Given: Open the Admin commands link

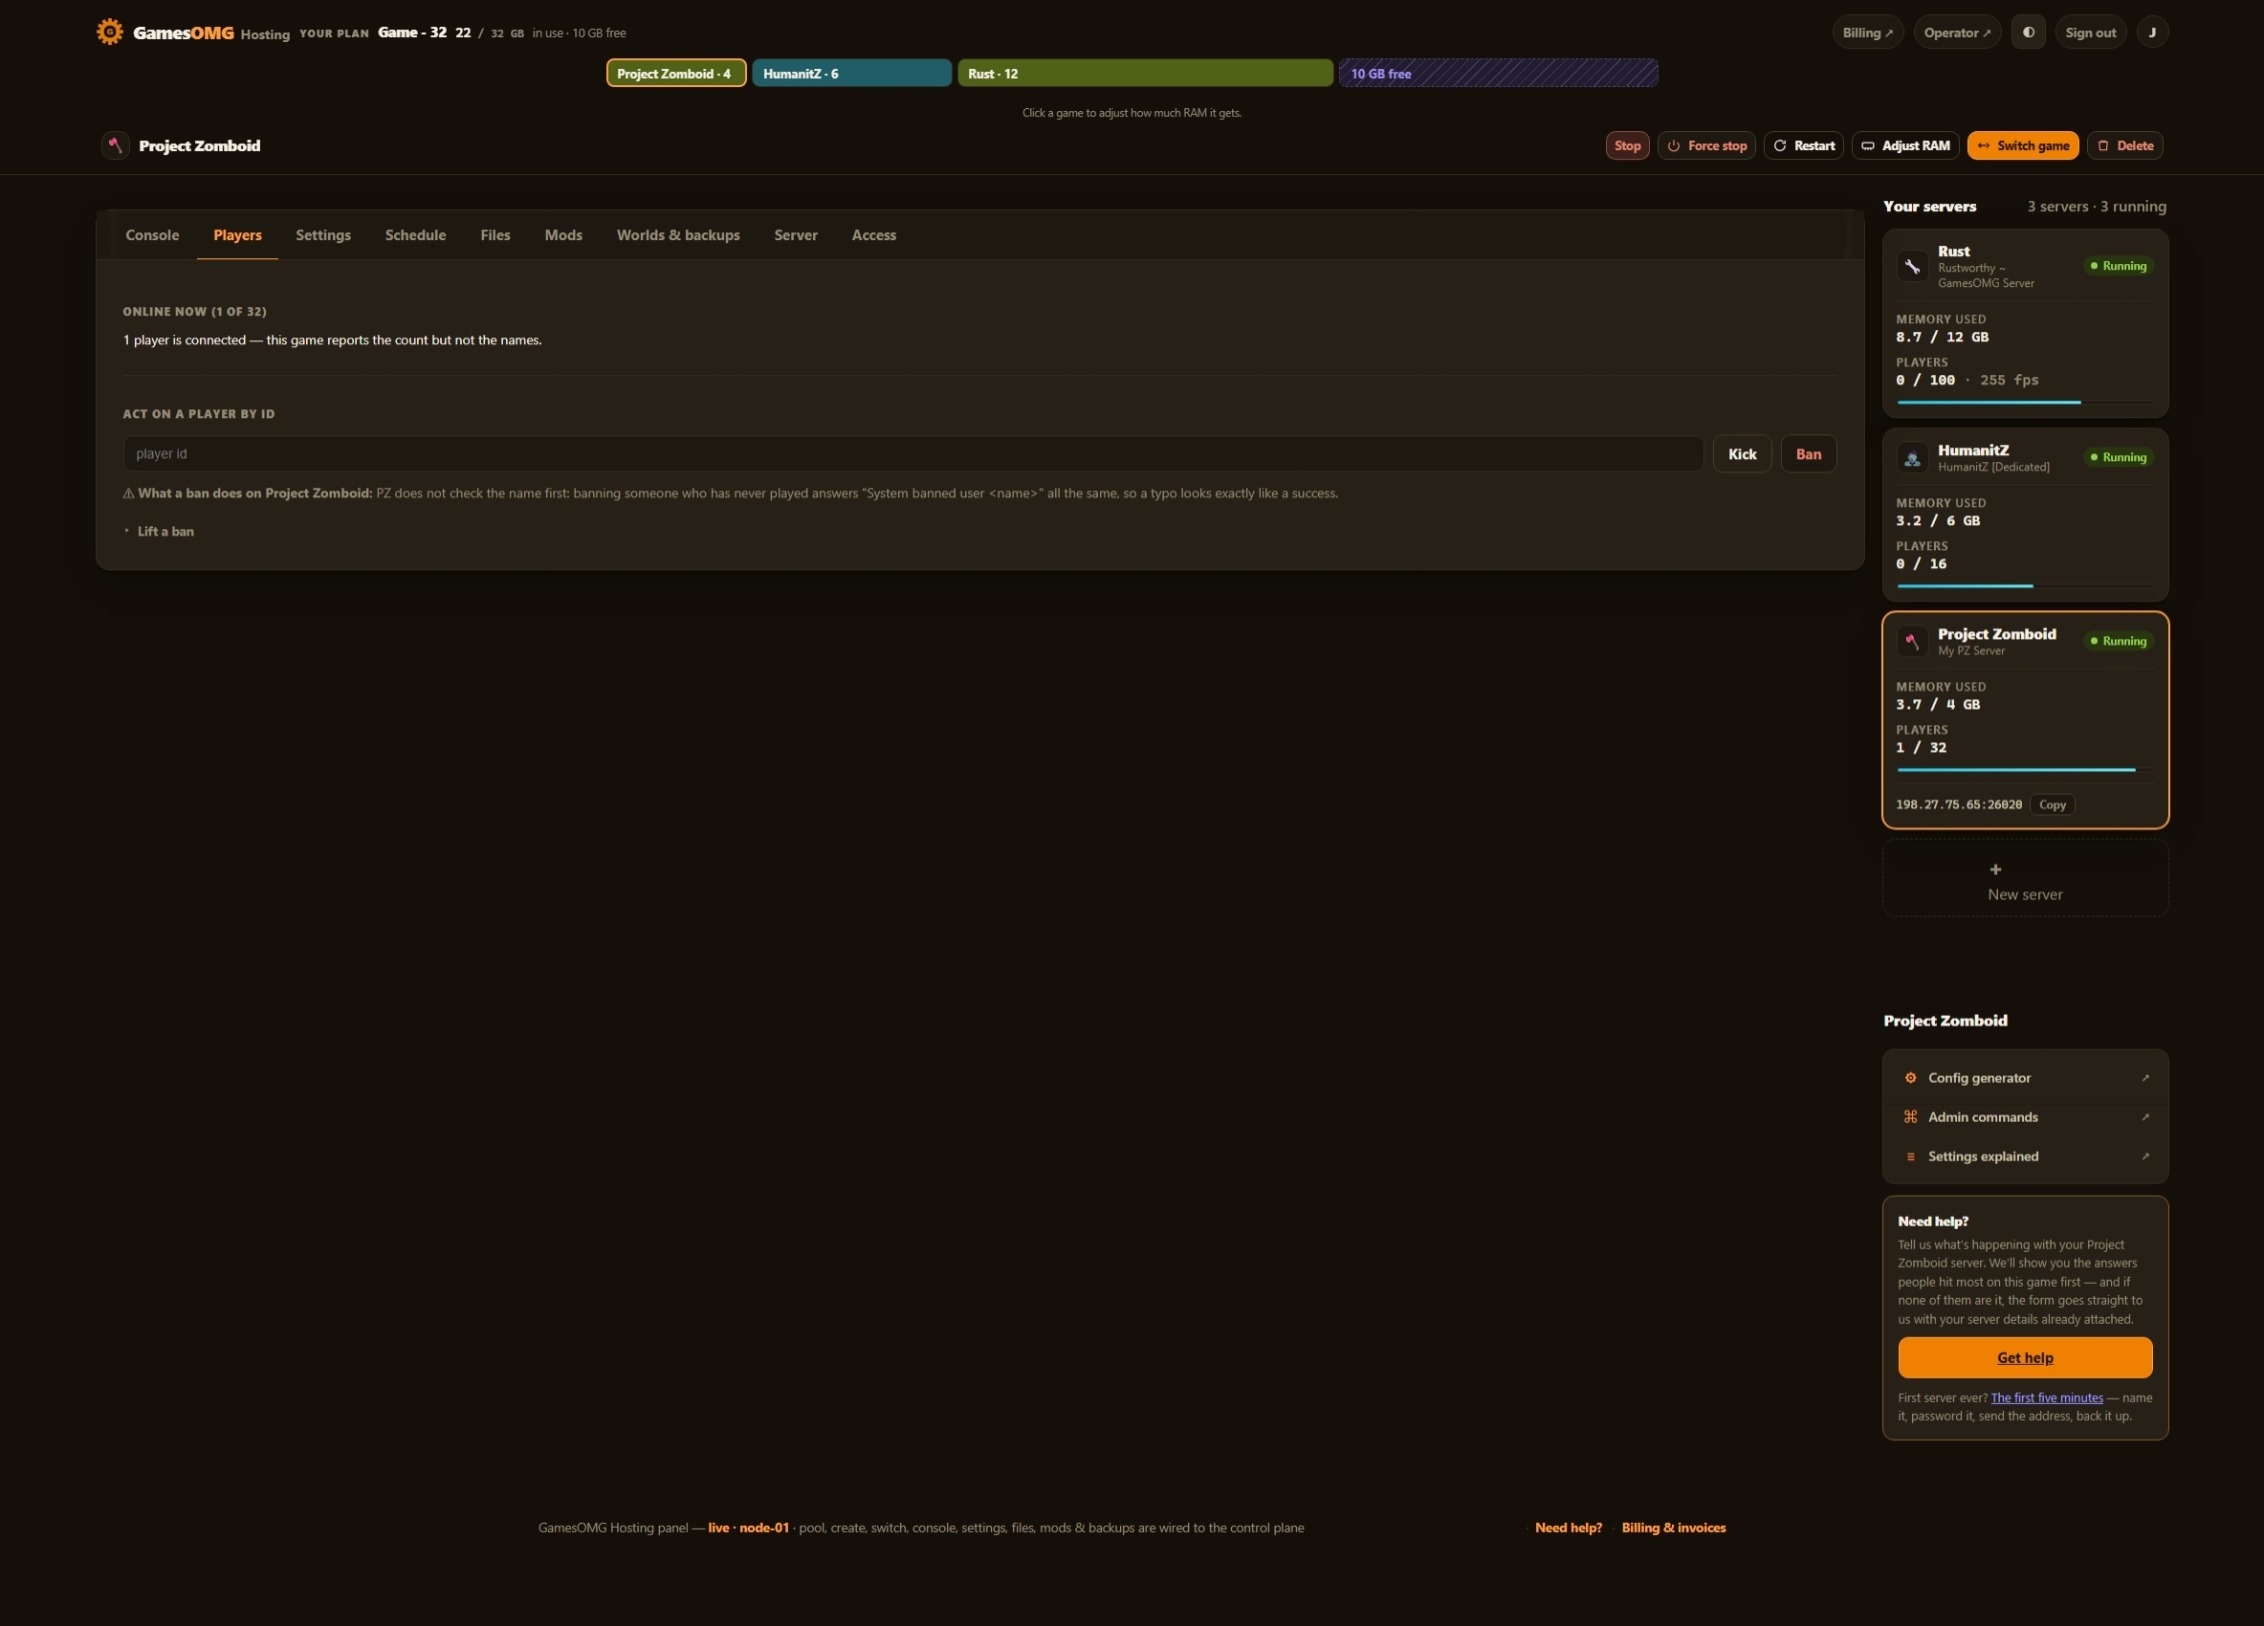Looking at the screenshot, I should [2025, 1117].
